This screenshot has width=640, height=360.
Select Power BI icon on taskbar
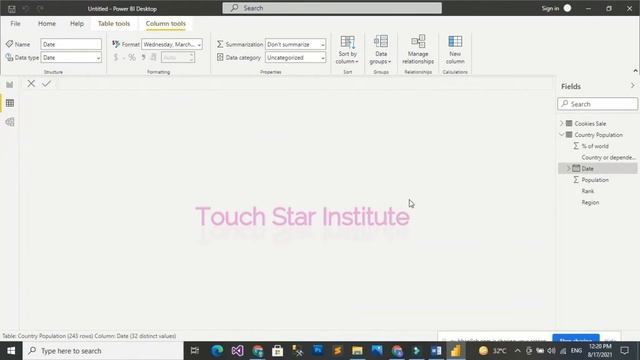(456, 351)
